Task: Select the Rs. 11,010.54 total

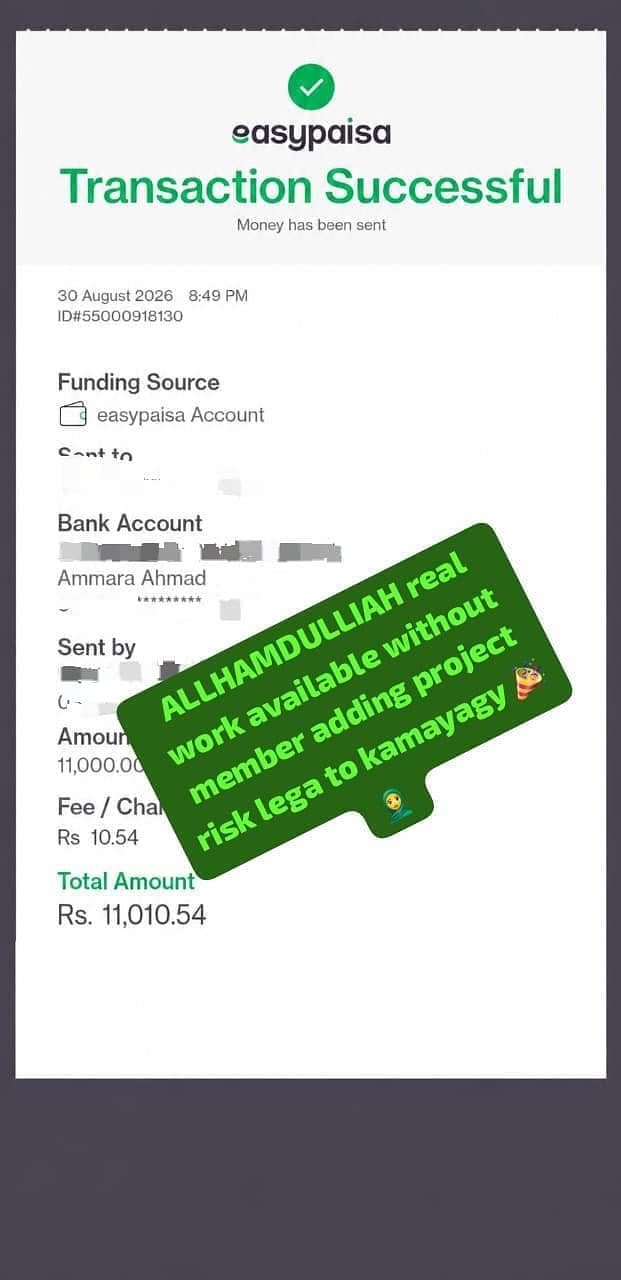Action: tap(132, 915)
